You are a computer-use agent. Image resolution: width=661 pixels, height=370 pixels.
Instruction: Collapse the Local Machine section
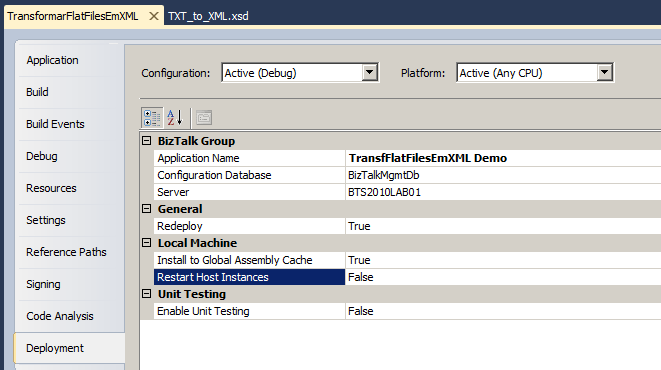pos(146,243)
